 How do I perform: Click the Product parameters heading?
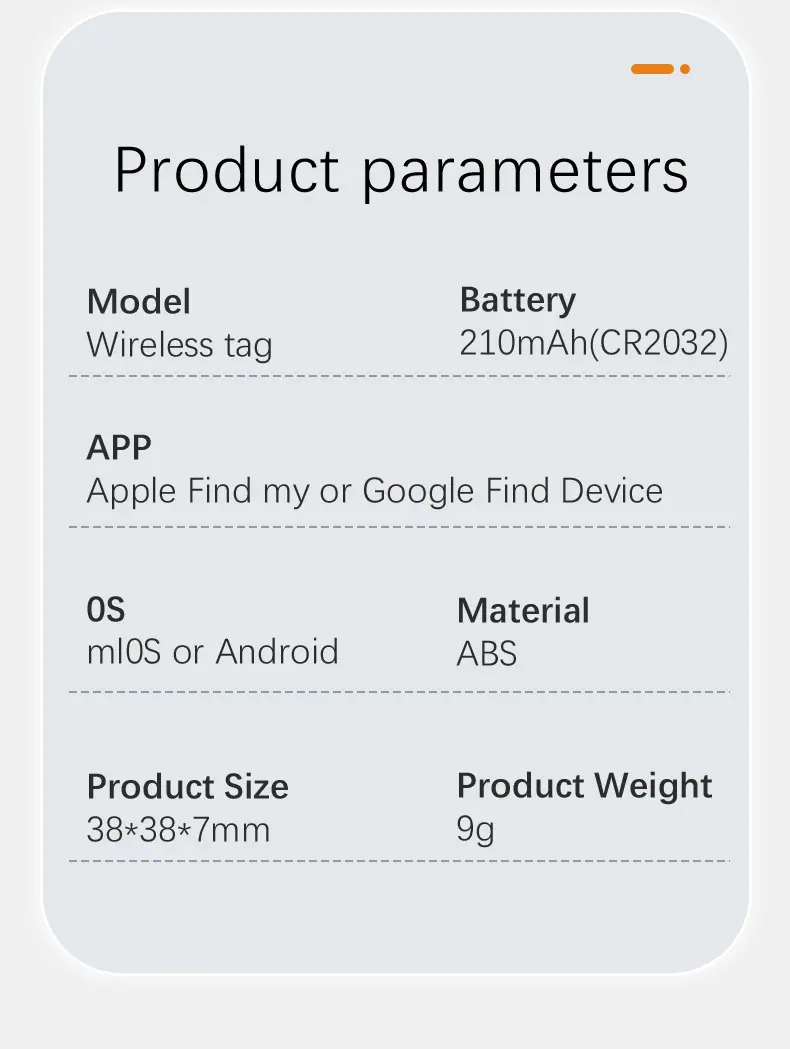point(401,171)
